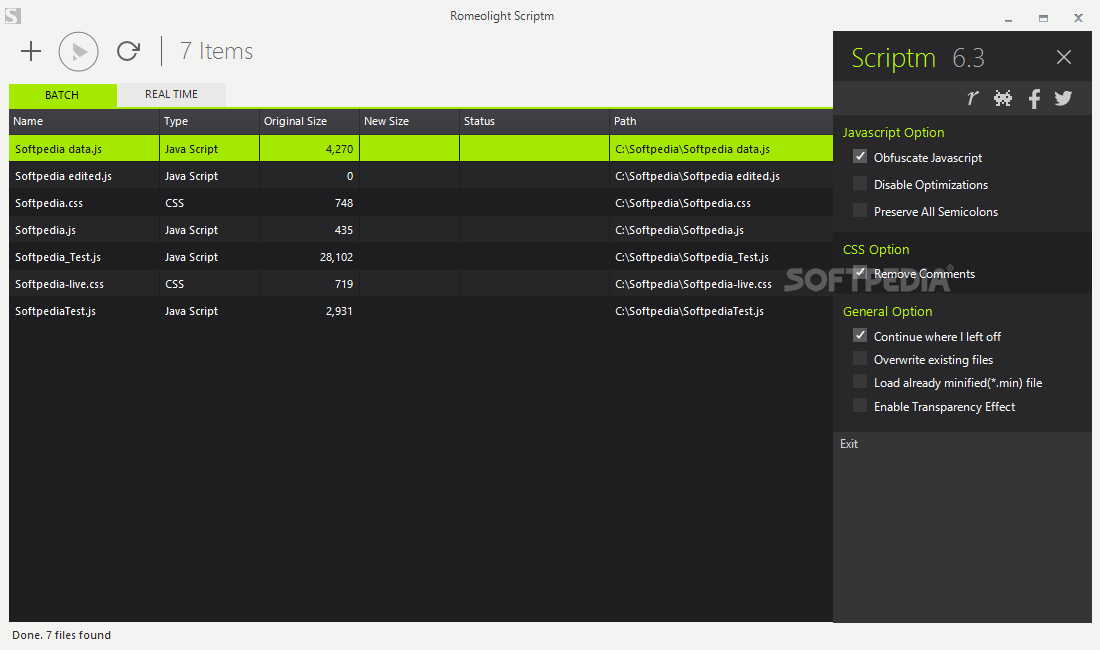1100x650 pixels.
Task: Enable Load already minified file checkbox
Action: coord(859,381)
